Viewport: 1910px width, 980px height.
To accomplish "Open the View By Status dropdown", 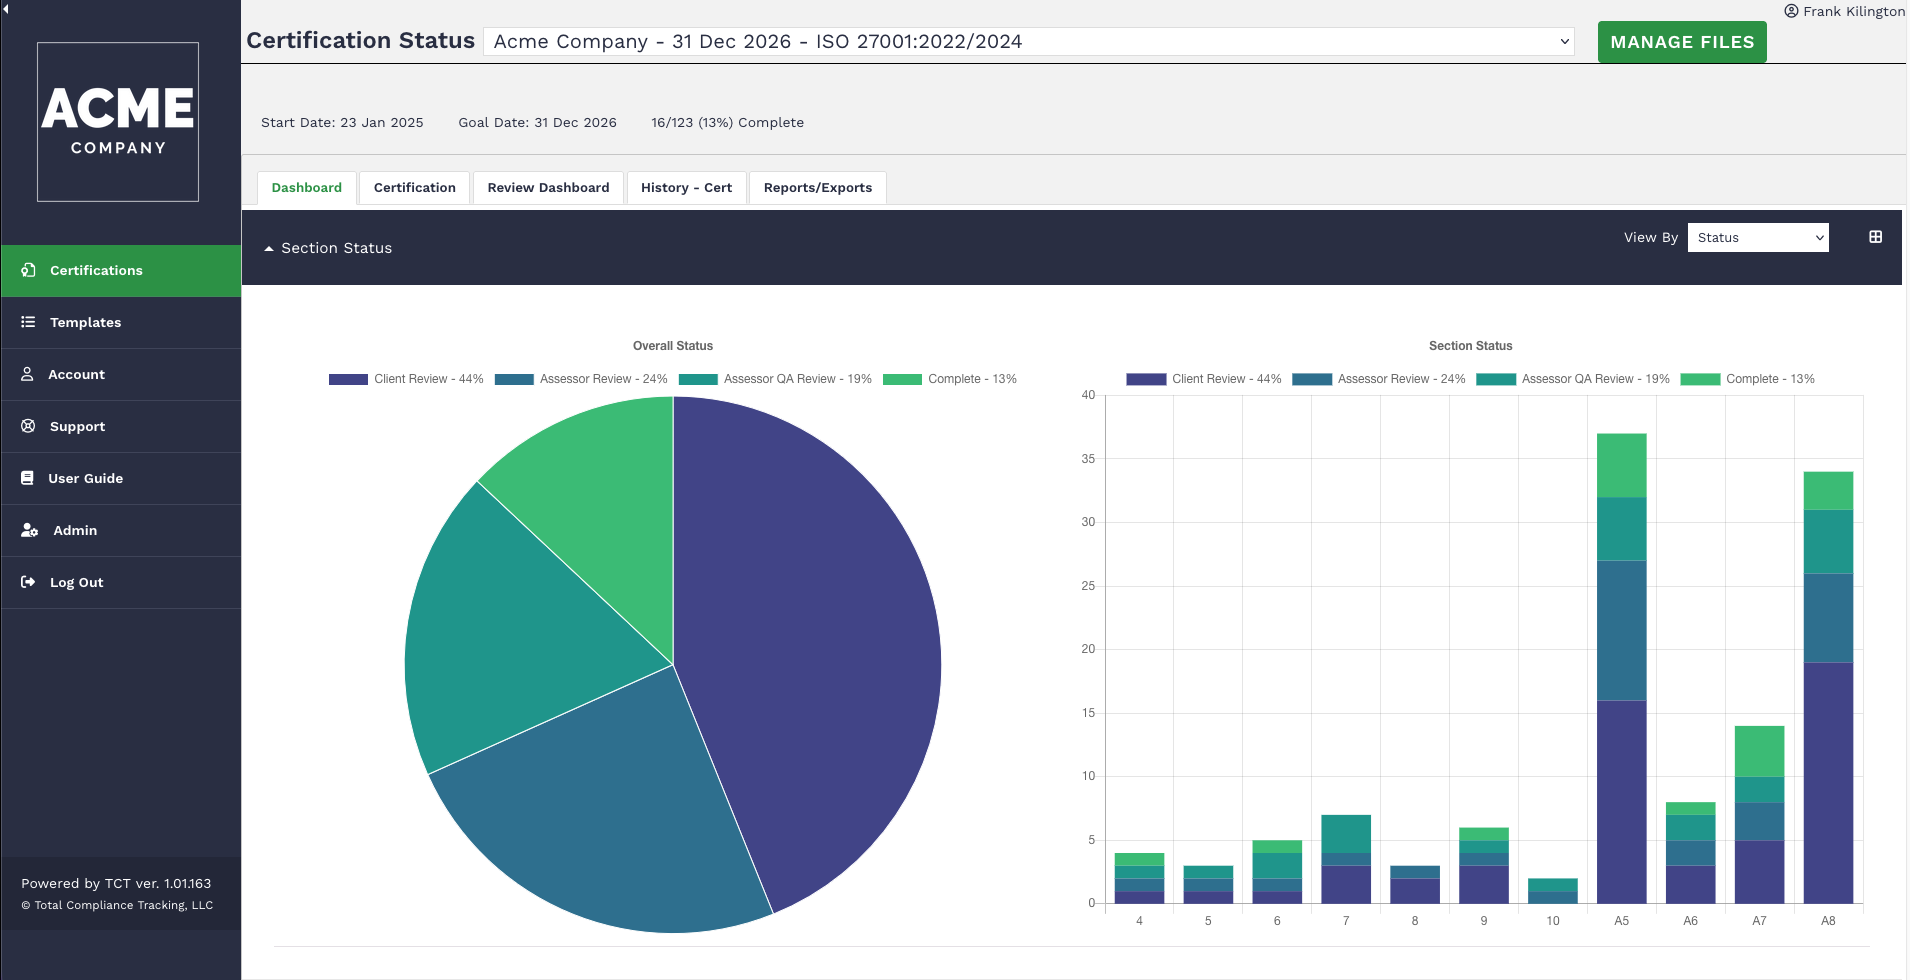I will (x=1757, y=237).
